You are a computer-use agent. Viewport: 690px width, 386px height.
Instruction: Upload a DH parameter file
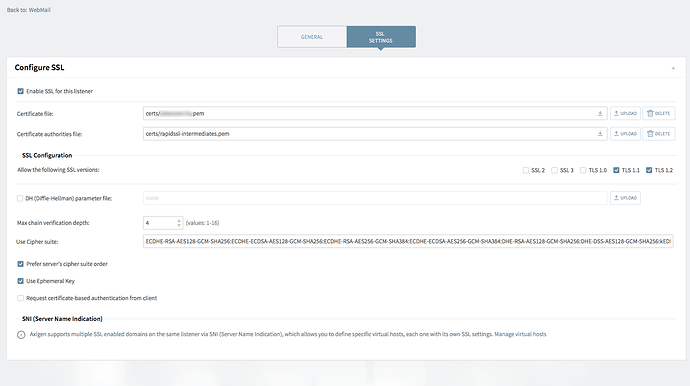625,198
